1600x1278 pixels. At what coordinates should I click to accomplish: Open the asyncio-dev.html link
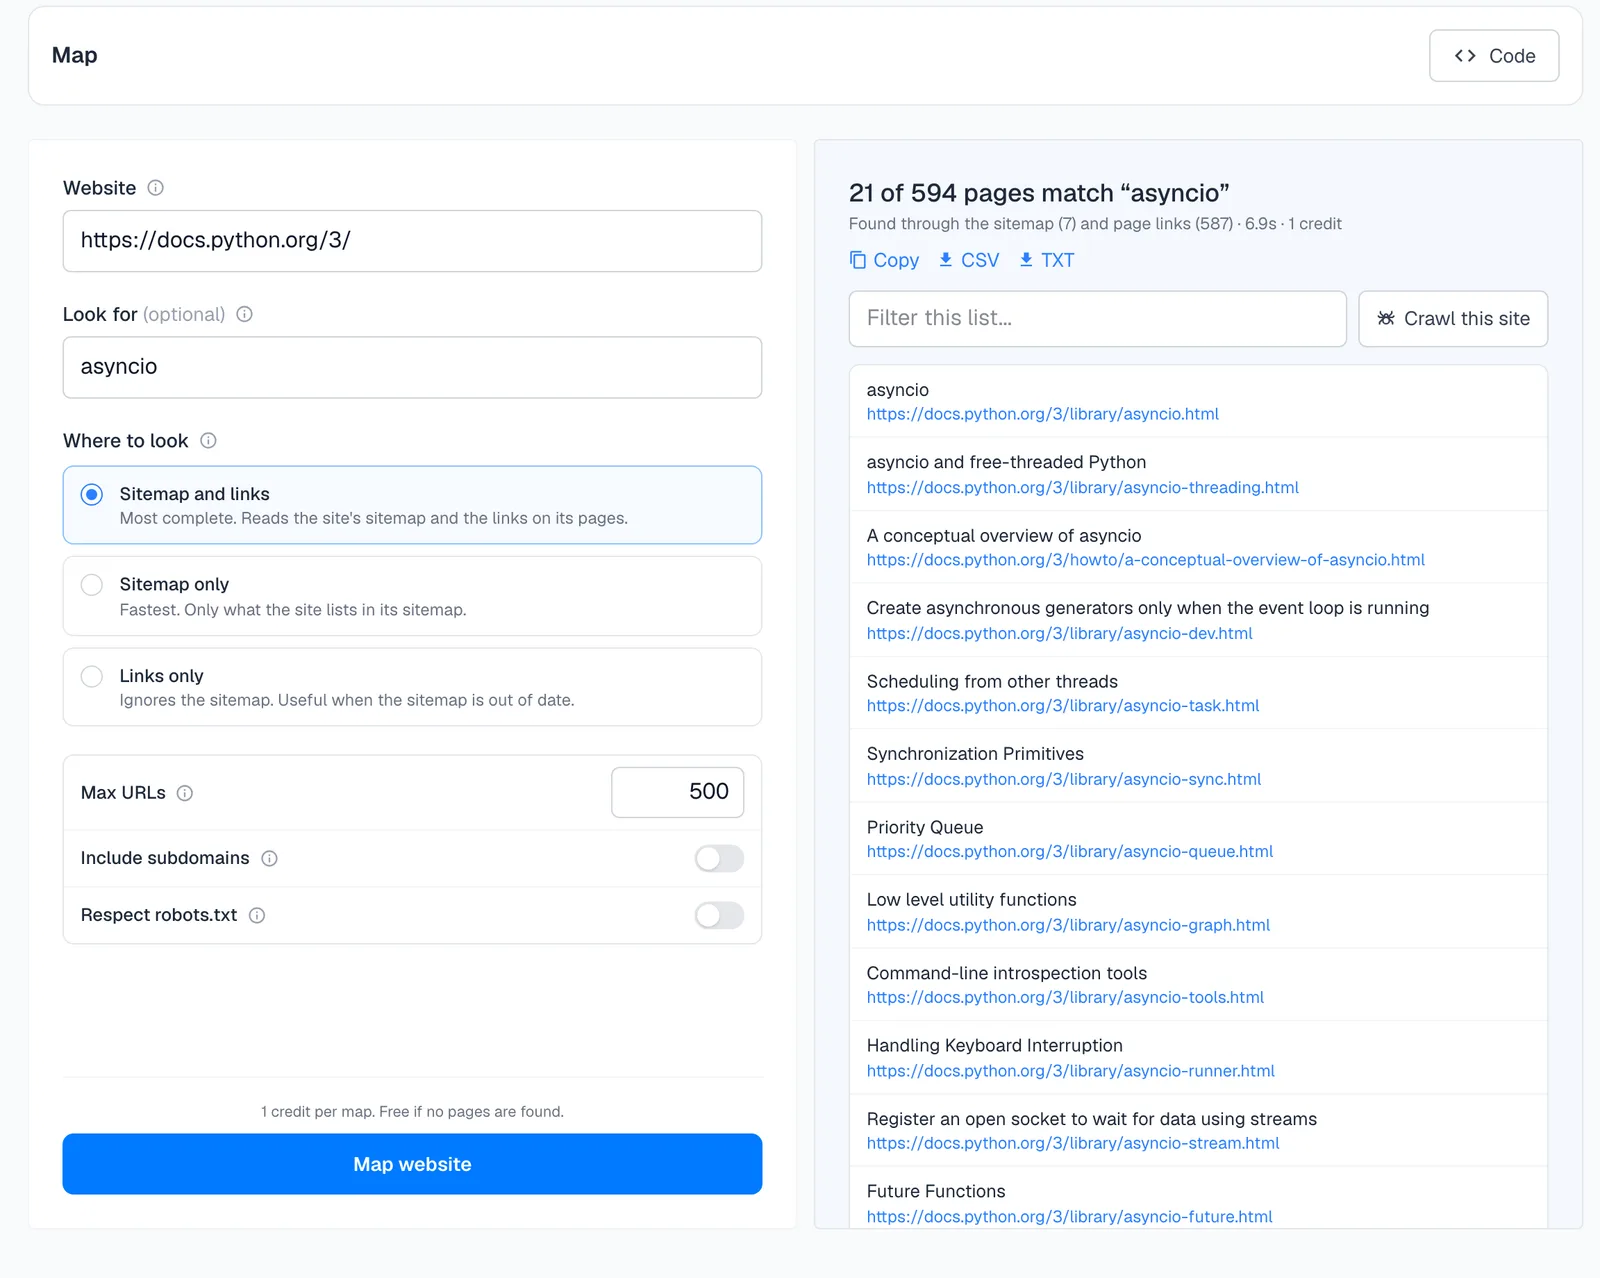1059,633
